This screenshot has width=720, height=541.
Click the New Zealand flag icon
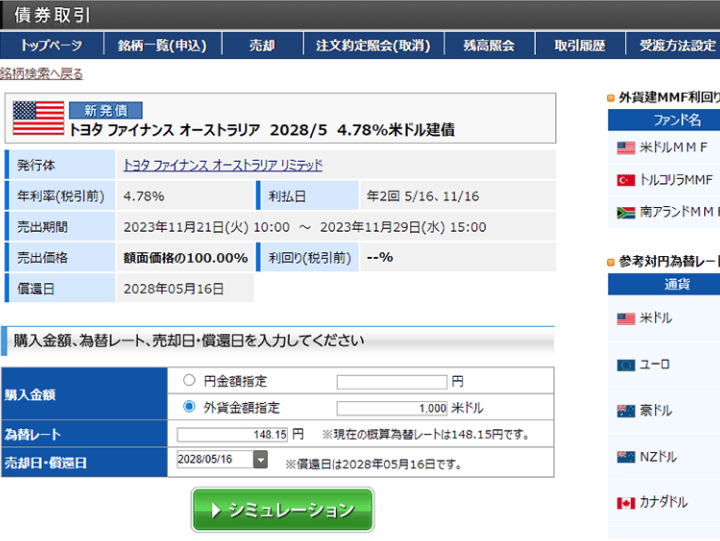coord(626,457)
